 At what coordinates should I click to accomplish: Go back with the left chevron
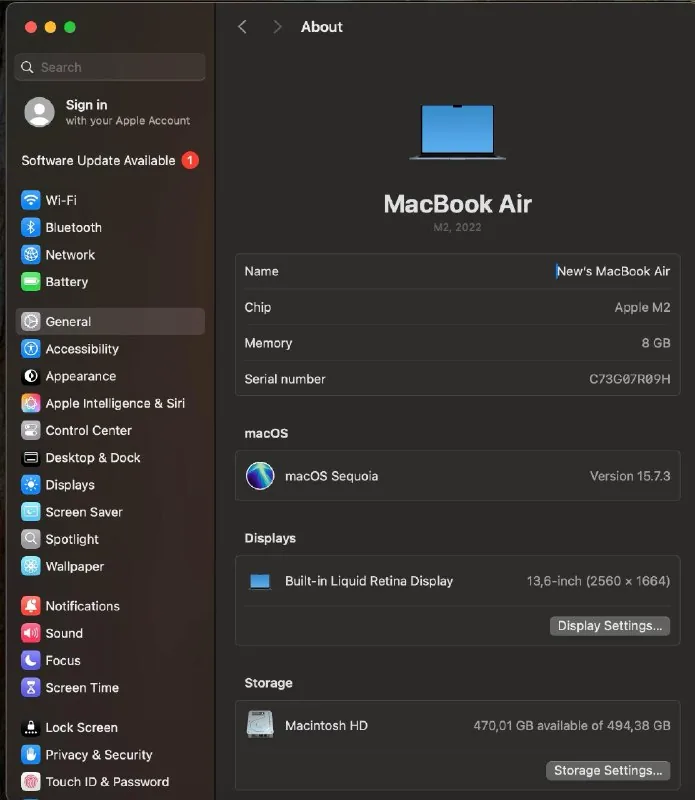pos(242,27)
